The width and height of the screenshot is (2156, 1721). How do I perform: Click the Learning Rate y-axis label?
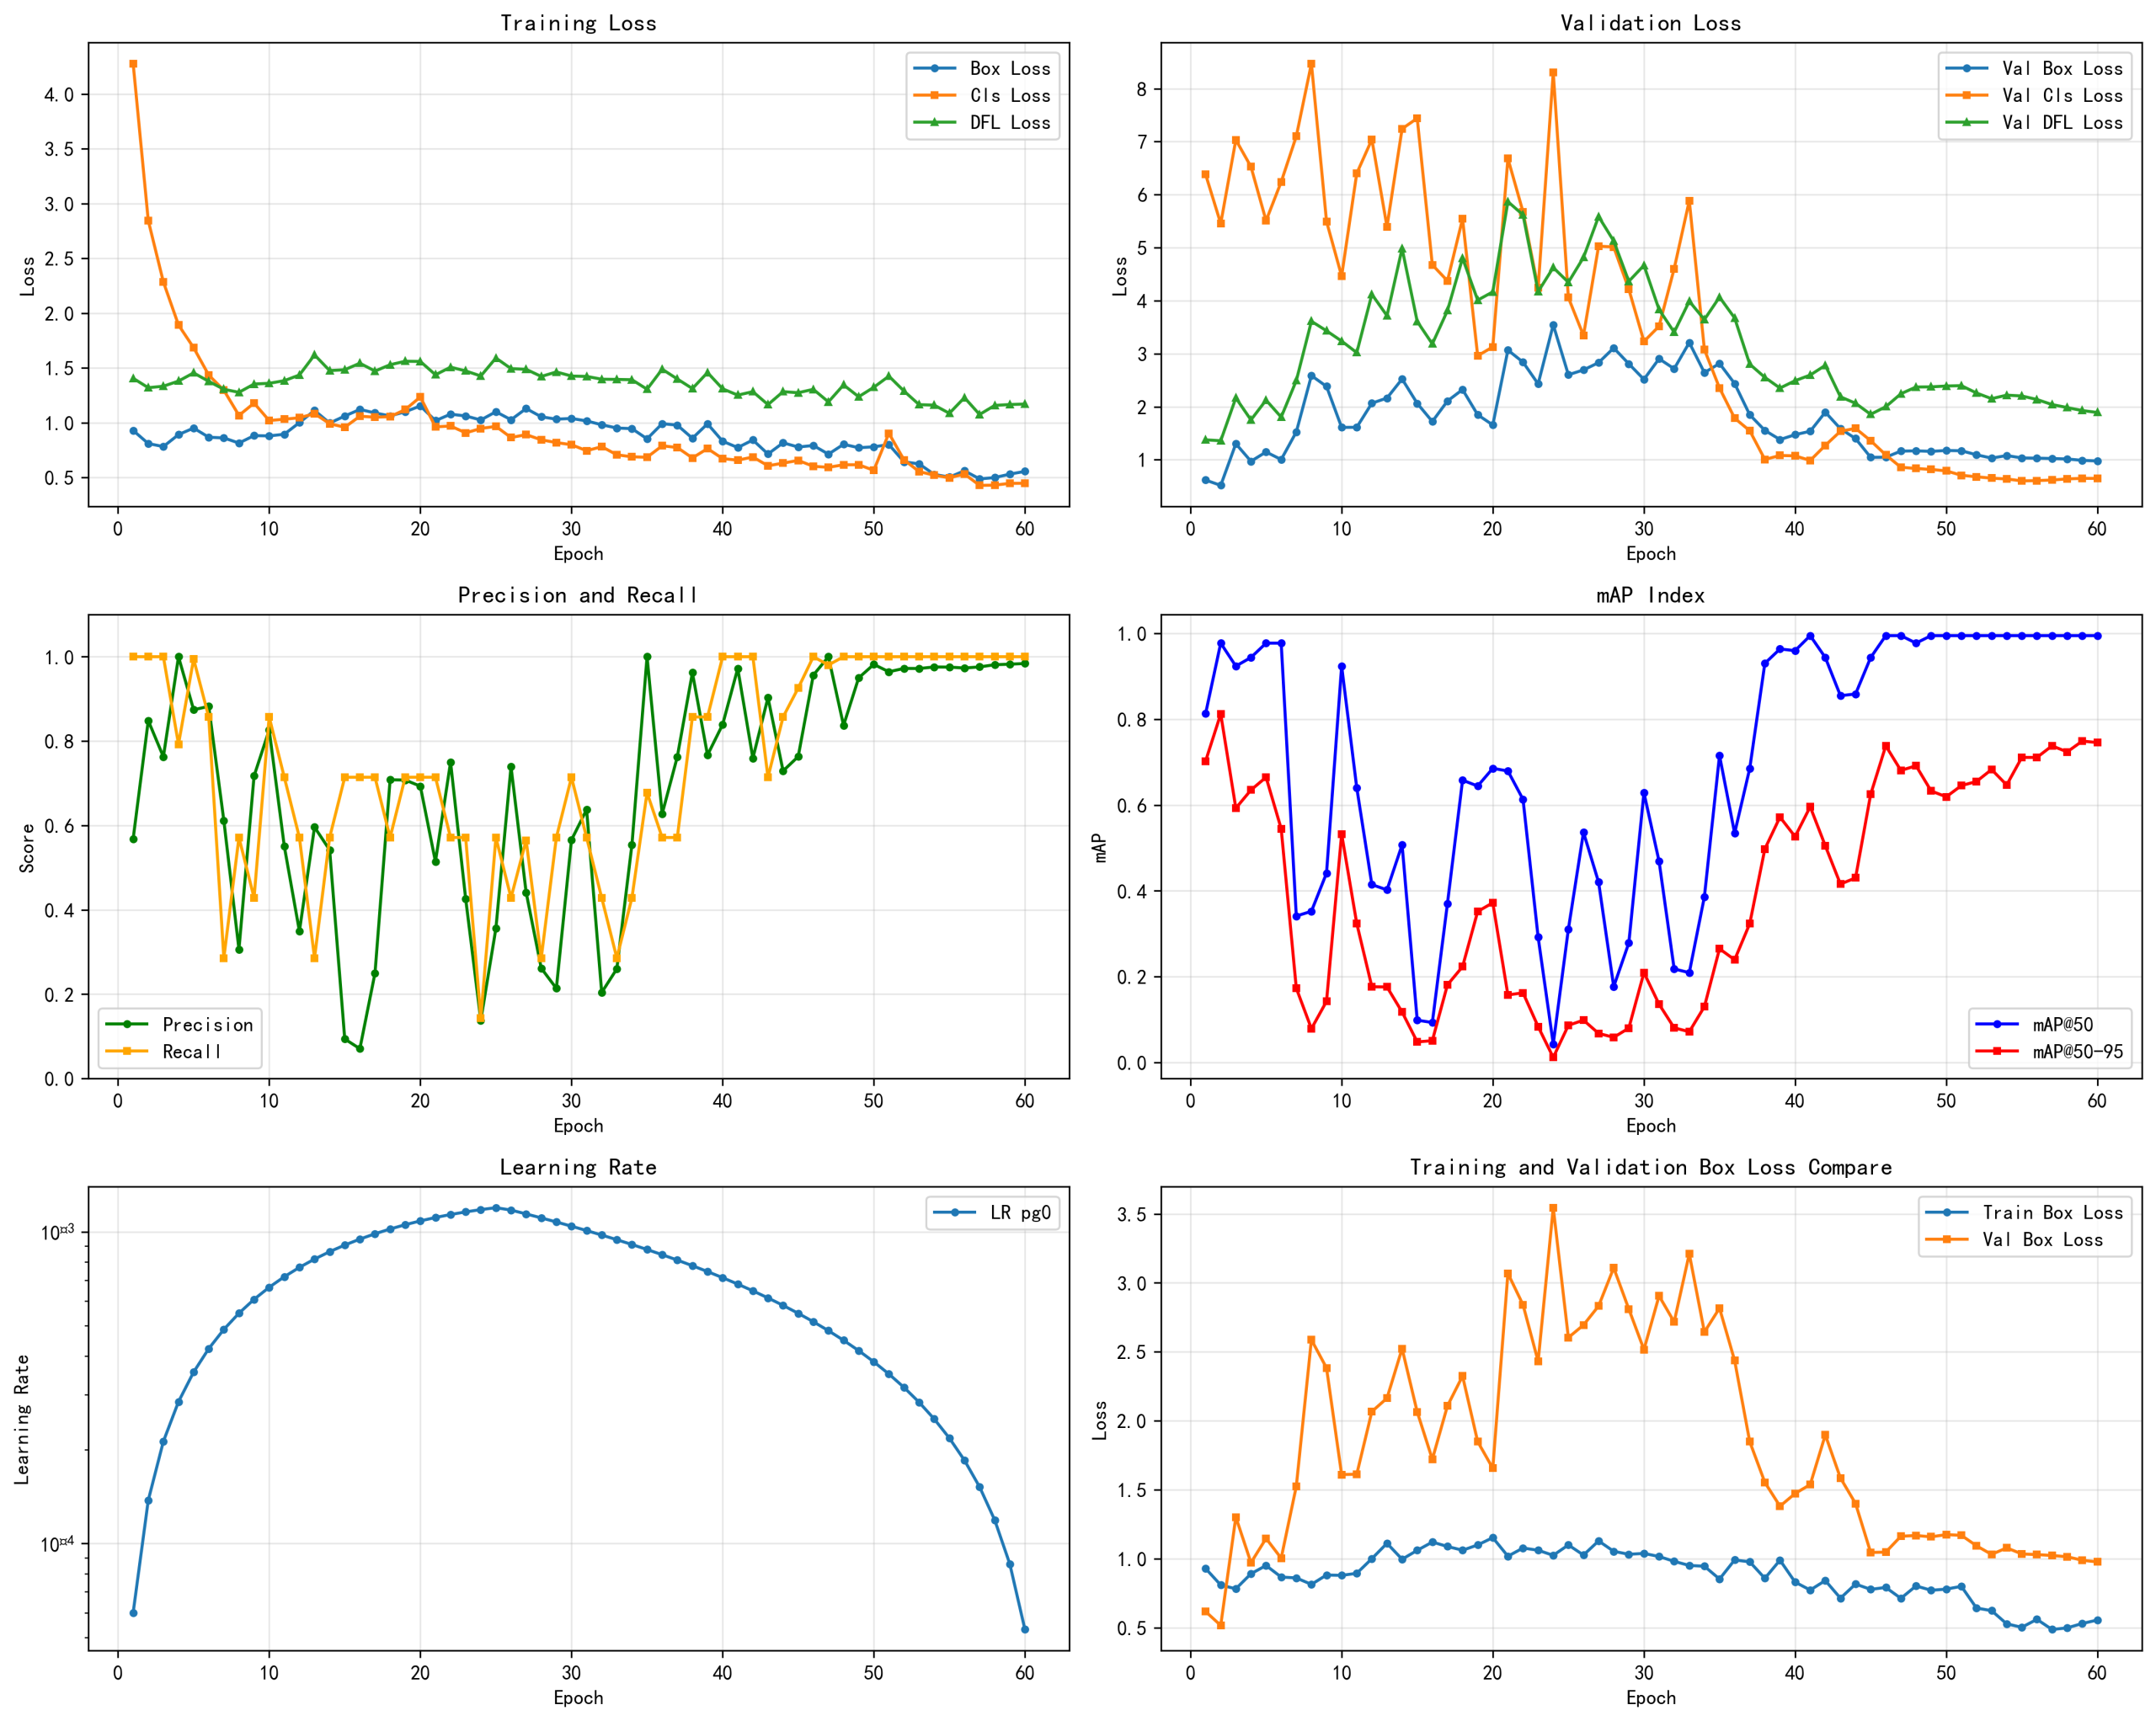[x=22, y=1419]
